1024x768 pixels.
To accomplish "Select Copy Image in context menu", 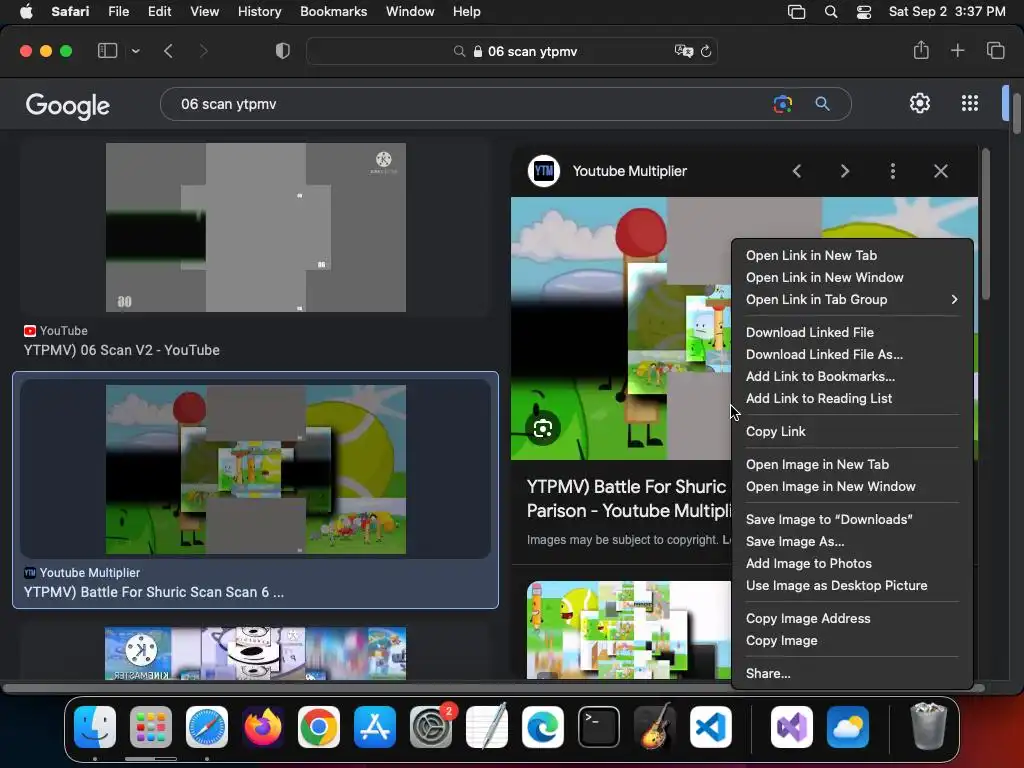I will 782,641.
